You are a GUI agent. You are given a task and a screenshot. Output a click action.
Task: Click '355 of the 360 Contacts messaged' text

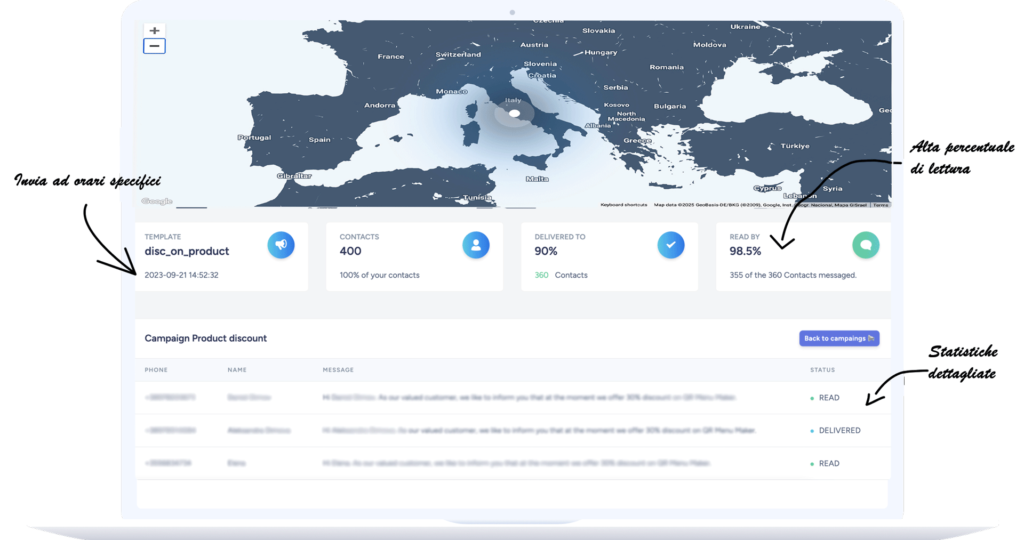(x=793, y=275)
